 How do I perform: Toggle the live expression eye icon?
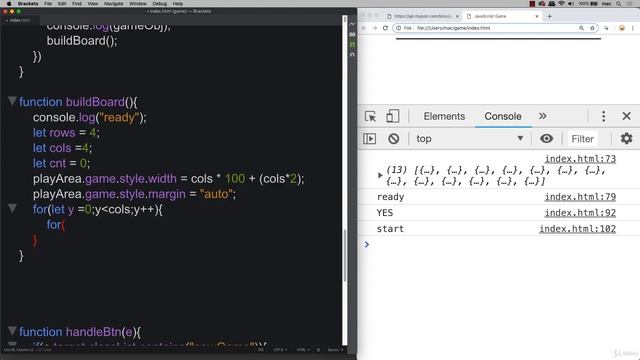click(x=546, y=139)
